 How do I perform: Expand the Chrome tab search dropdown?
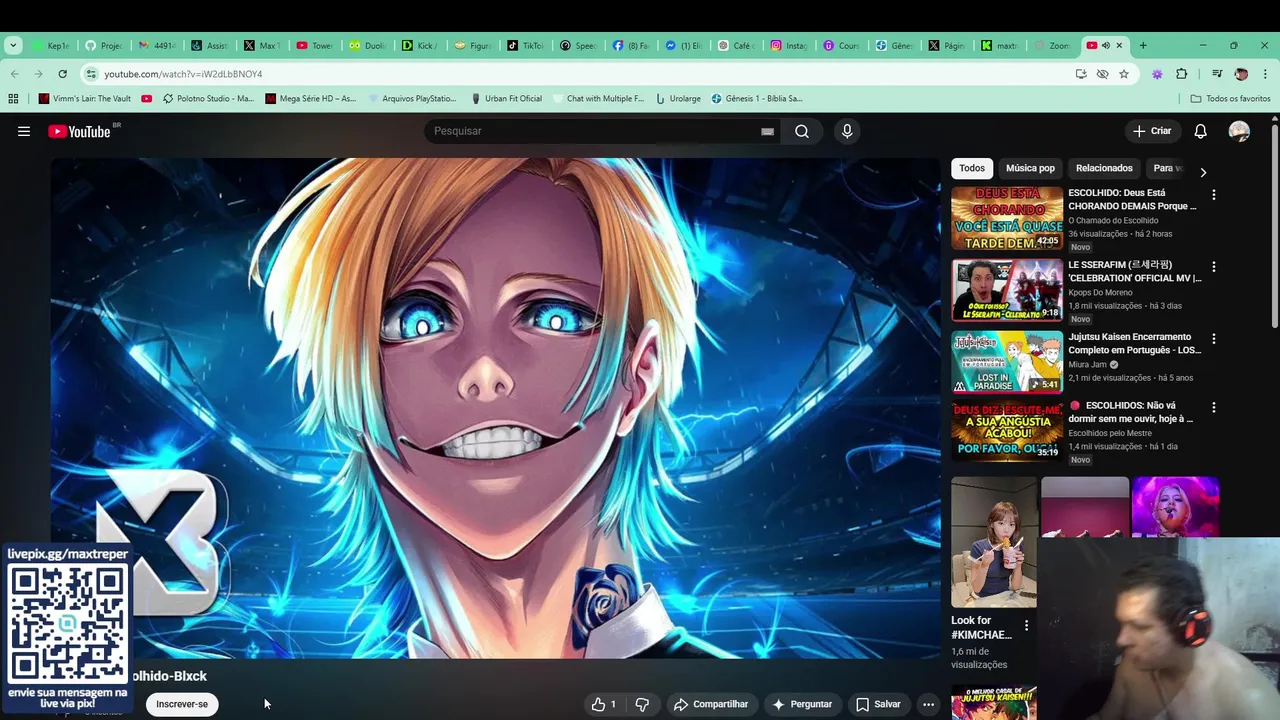point(13,45)
